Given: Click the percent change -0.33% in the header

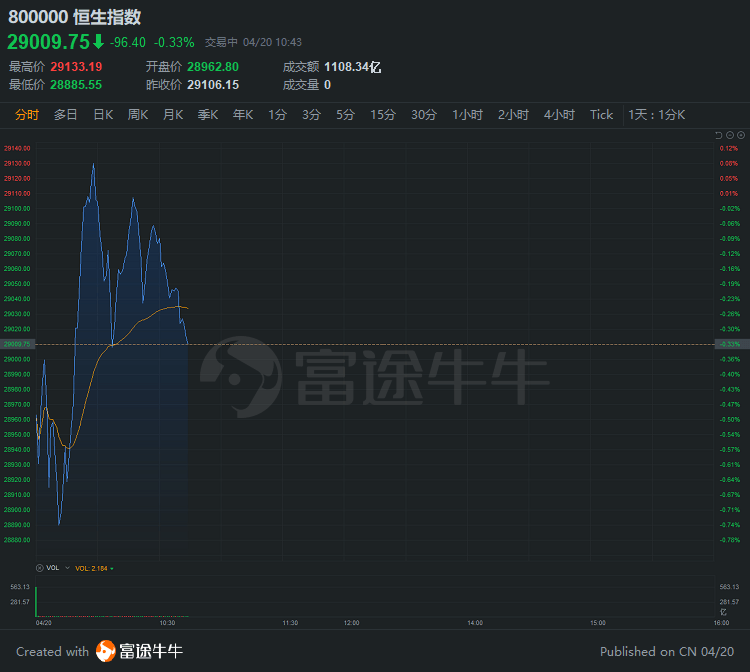Looking at the screenshot, I should [x=174, y=43].
